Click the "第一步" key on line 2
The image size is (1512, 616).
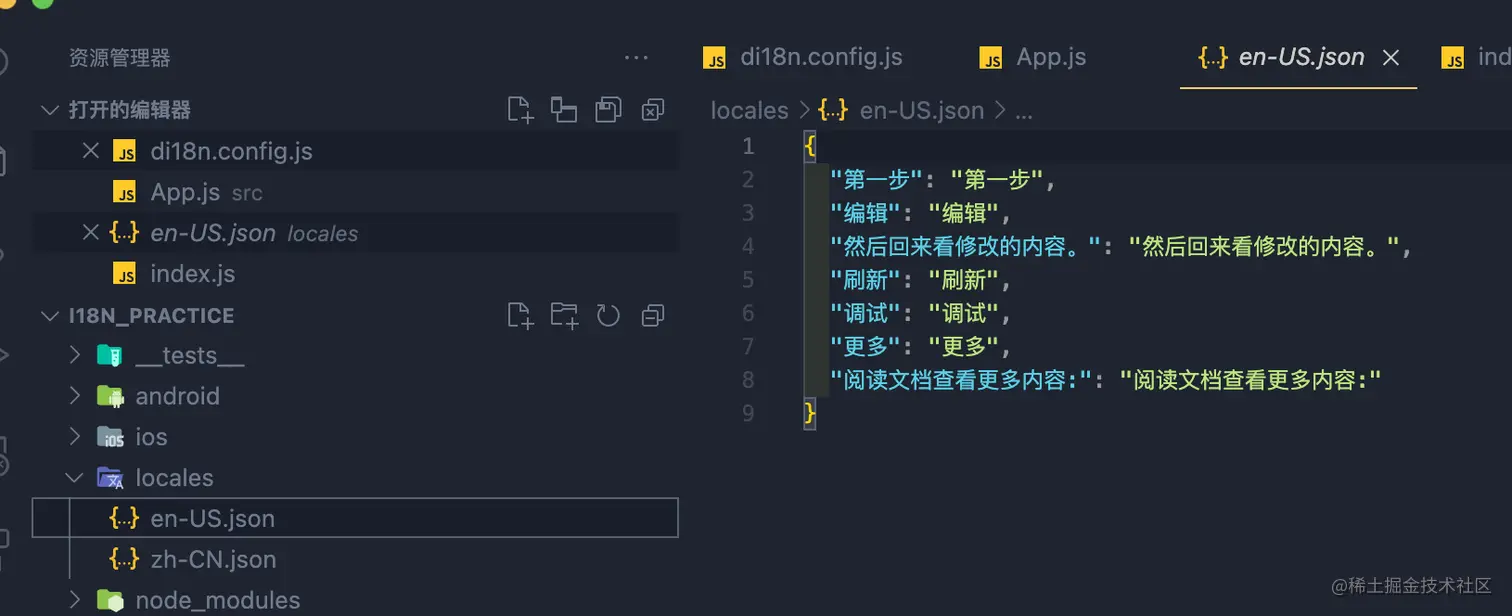pyautogui.click(x=876, y=180)
